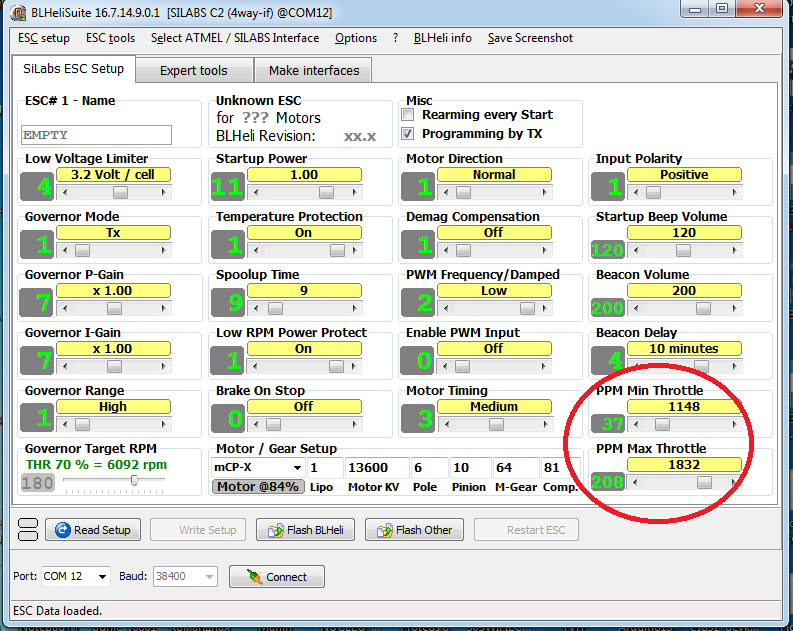Click the Startup Power slider thumb
793x631 pixels.
coord(327,192)
